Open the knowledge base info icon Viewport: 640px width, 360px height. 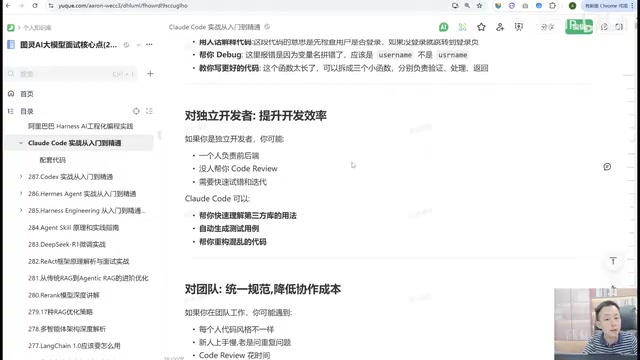tap(127, 45)
